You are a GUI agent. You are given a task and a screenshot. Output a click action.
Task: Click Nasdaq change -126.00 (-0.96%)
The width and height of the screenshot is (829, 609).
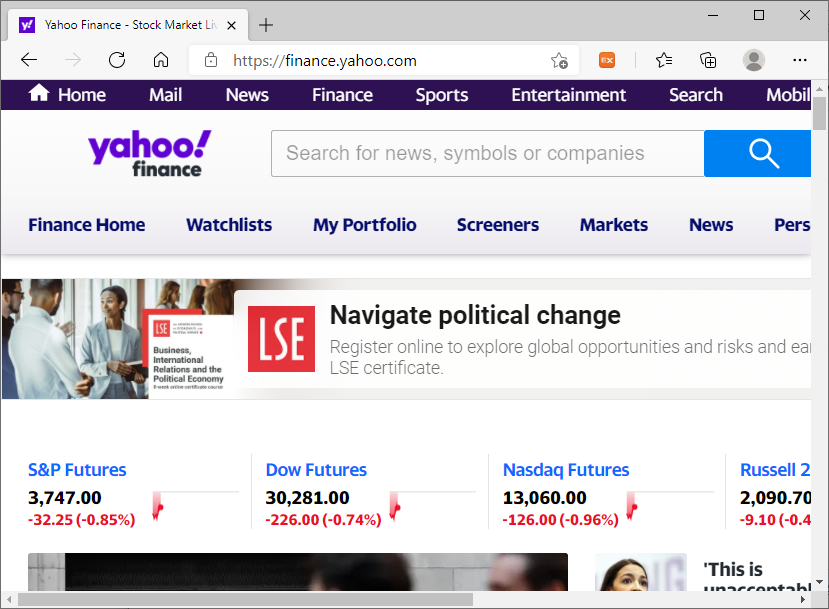pyautogui.click(x=560, y=520)
